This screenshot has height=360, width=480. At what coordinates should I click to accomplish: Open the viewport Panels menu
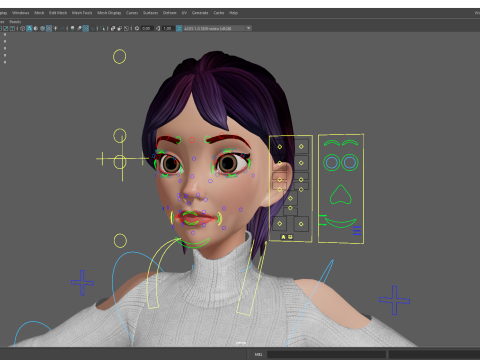pos(15,22)
